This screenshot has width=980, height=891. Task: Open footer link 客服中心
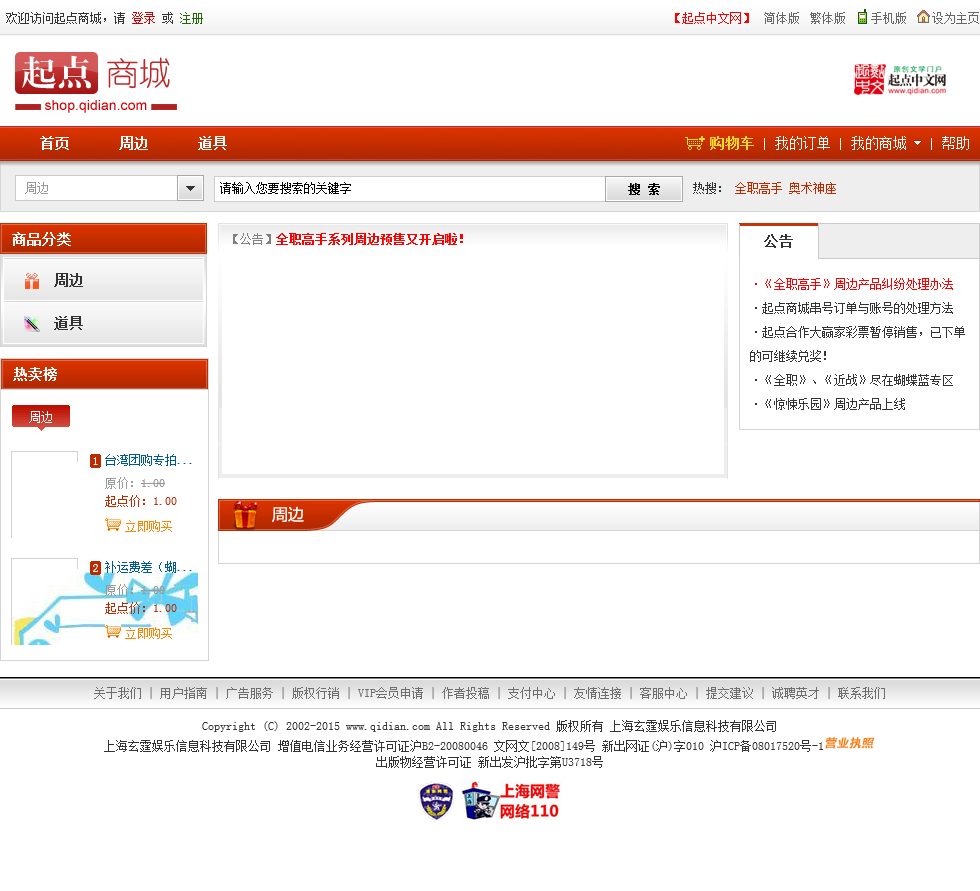(x=663, y=693)
